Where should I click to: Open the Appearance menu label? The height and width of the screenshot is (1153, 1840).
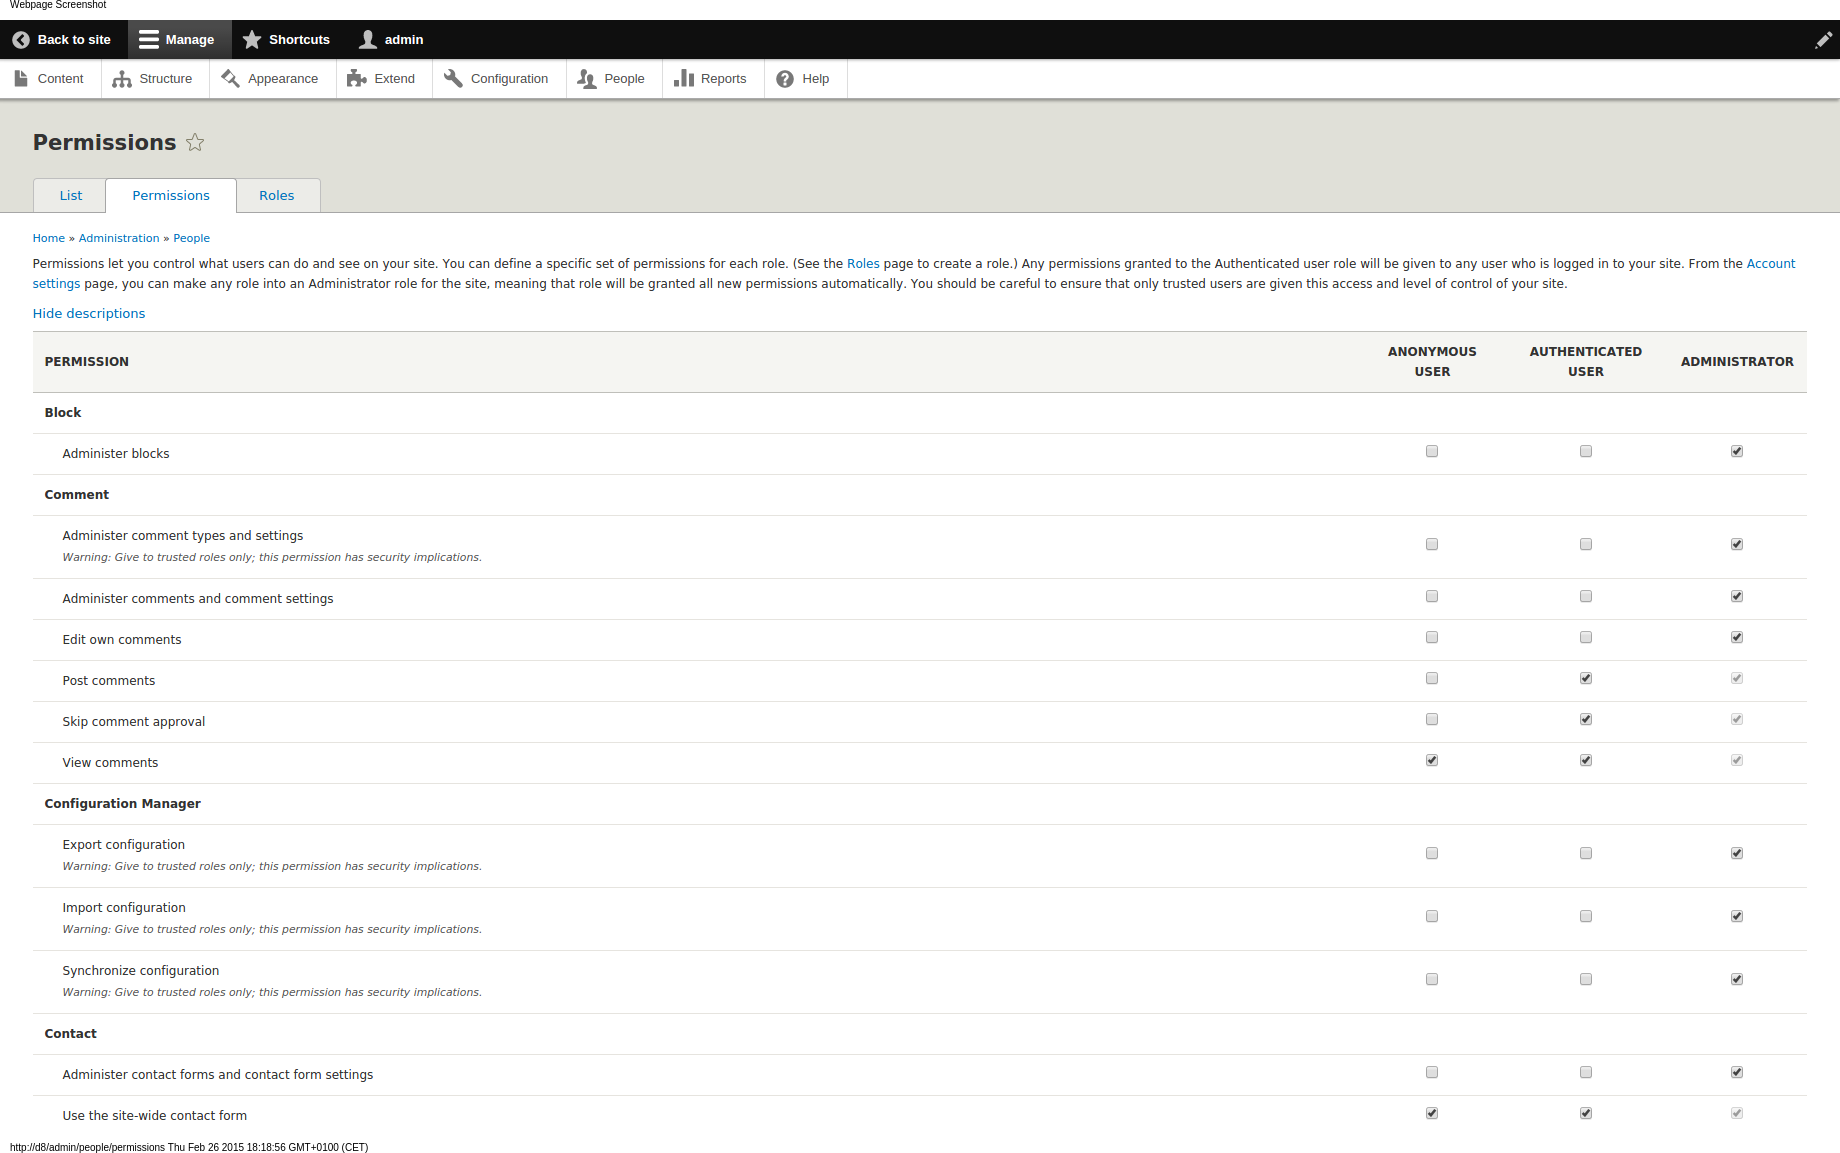click(x=283, y=79)
